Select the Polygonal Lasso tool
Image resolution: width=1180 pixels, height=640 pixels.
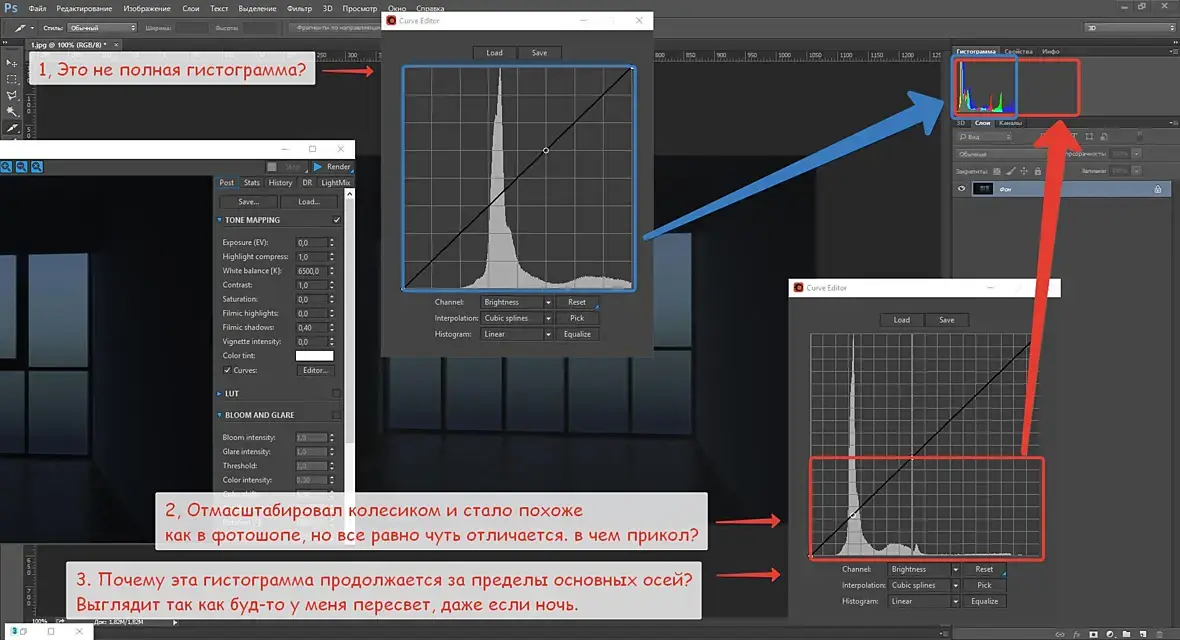pyautogui.click(x=11, y=96)
